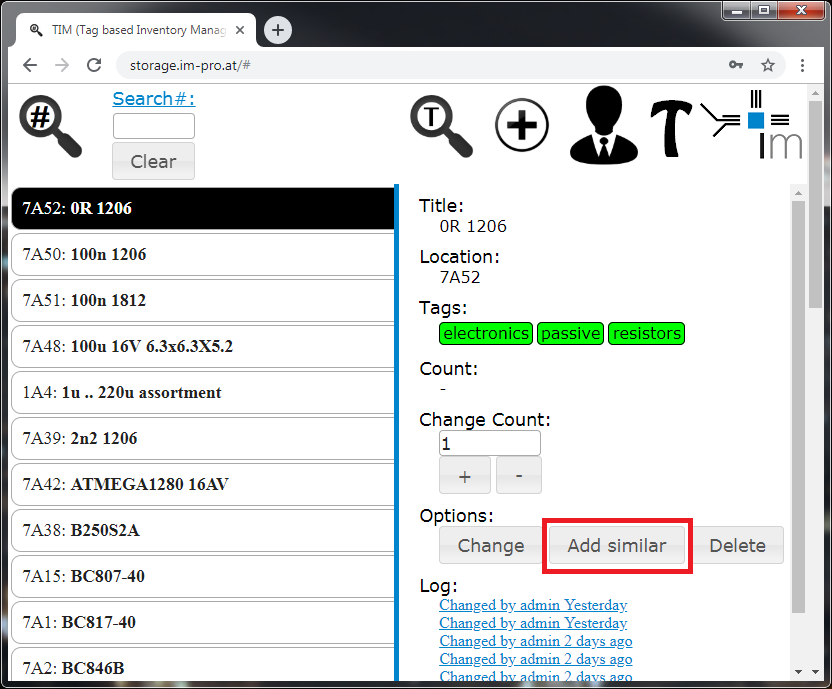Focus the Search# input field

154,126
